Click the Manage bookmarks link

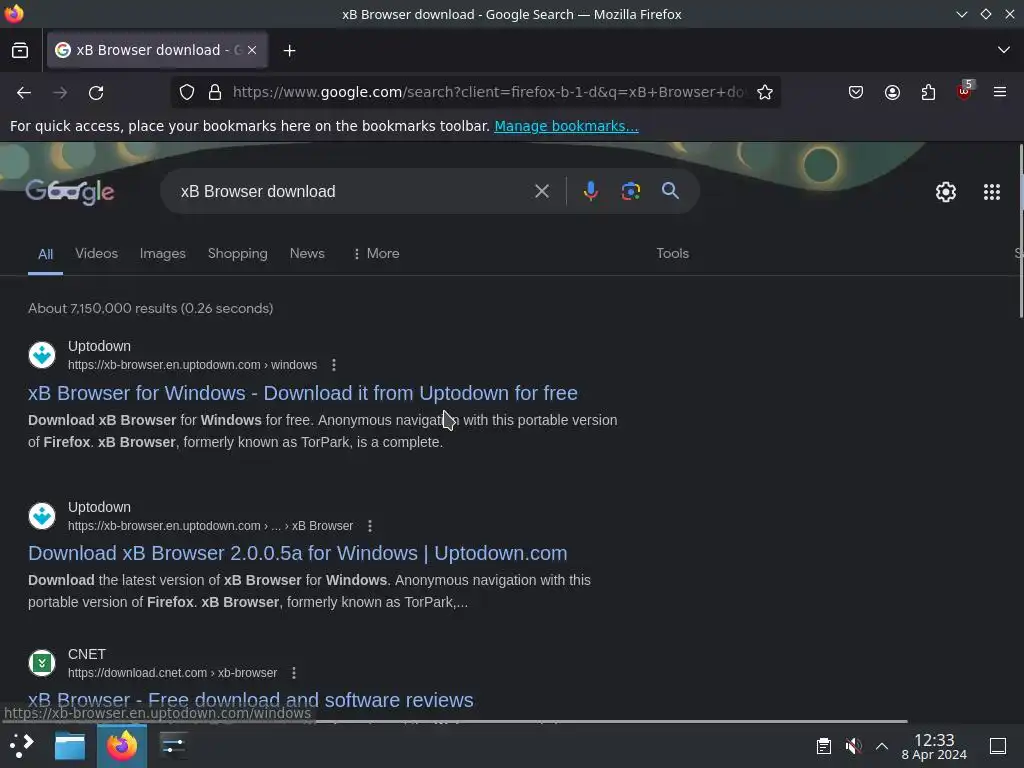(x=566, y=126)
